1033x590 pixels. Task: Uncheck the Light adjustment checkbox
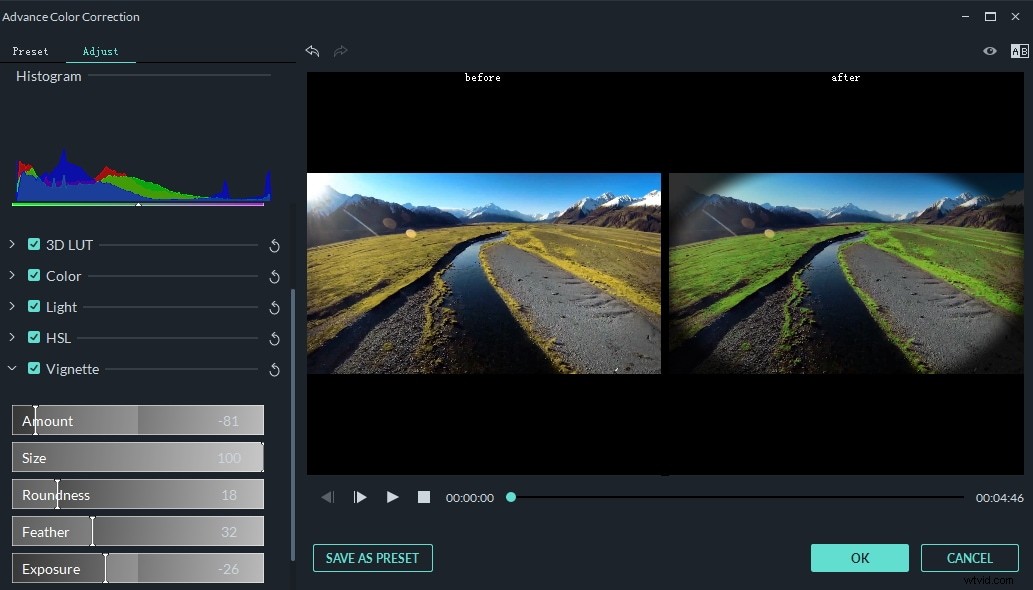click(33, 307)
